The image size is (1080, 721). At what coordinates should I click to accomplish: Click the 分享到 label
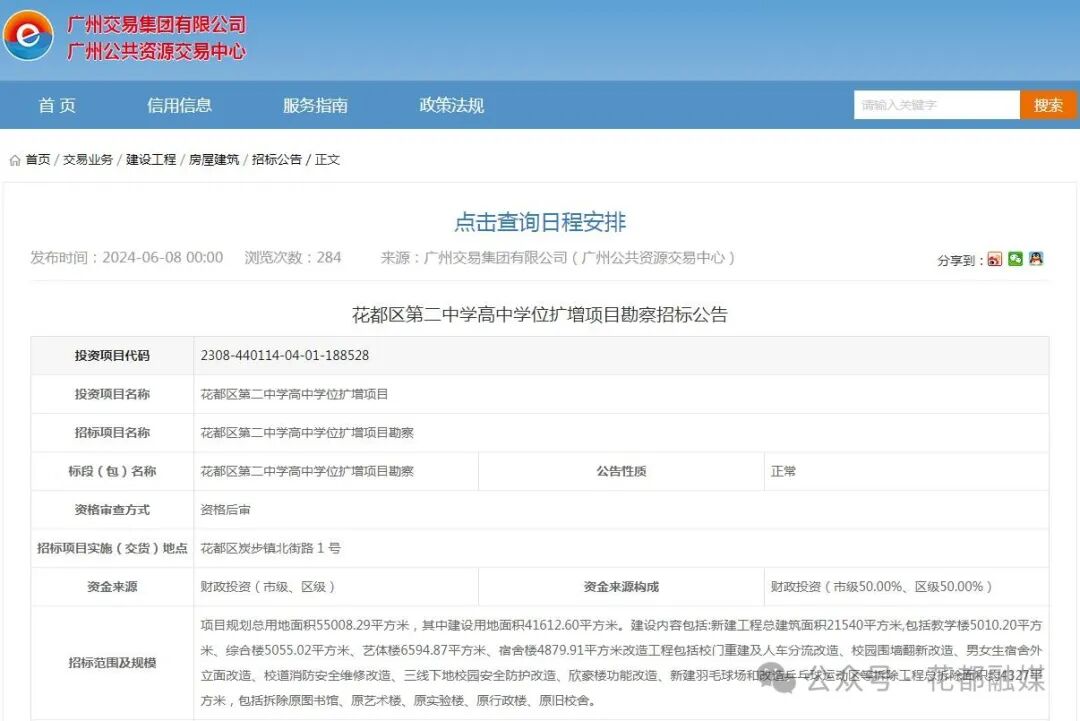[x=960, y=260]
